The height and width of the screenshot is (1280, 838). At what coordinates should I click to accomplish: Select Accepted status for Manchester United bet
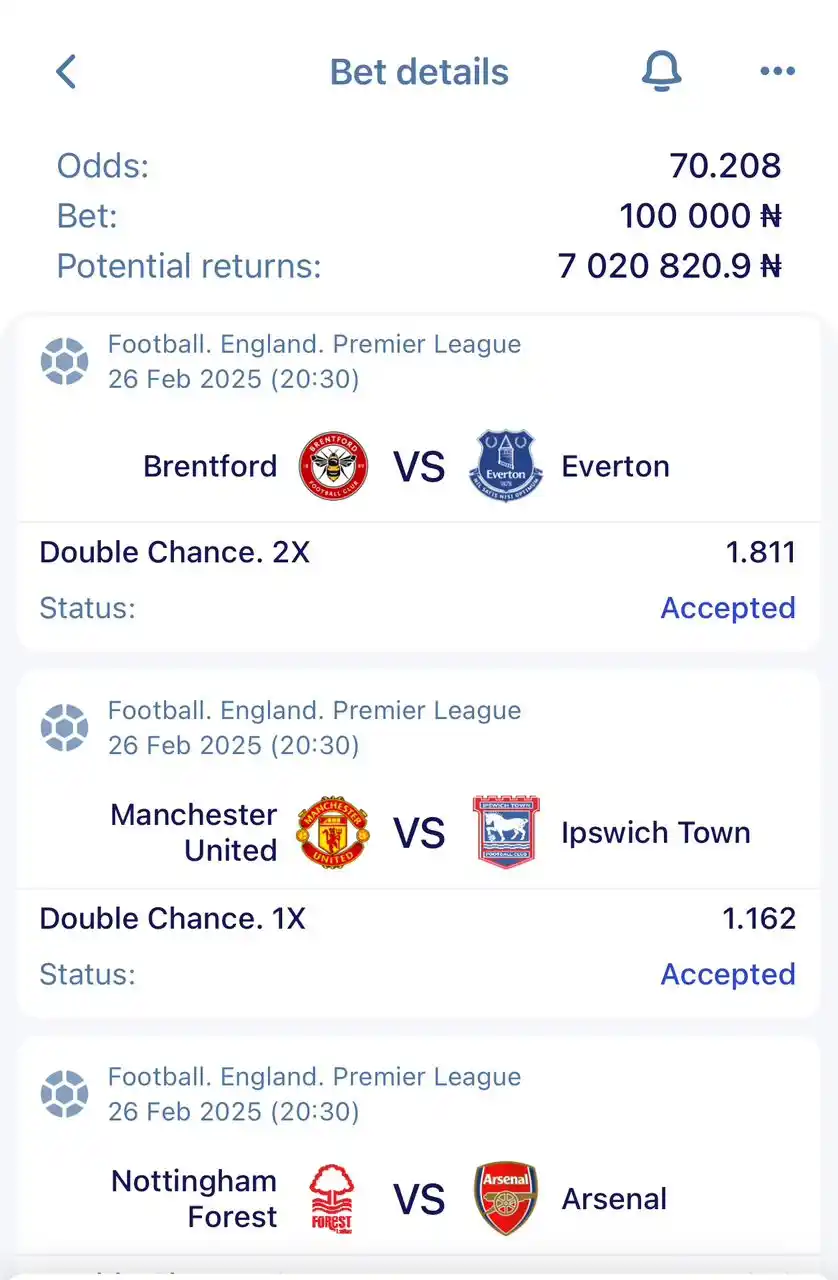click(x=728, y=974)
